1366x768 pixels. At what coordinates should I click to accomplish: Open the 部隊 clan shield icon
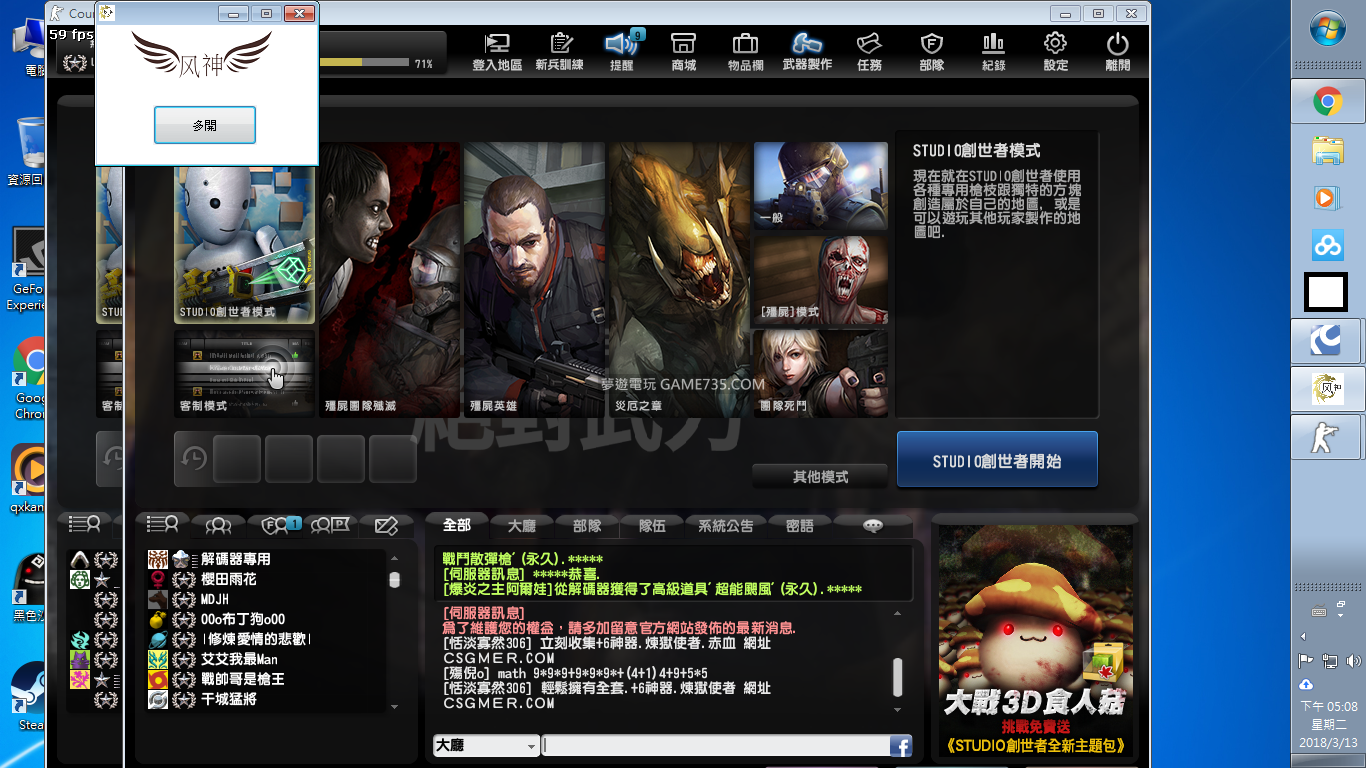click(931, 51)
